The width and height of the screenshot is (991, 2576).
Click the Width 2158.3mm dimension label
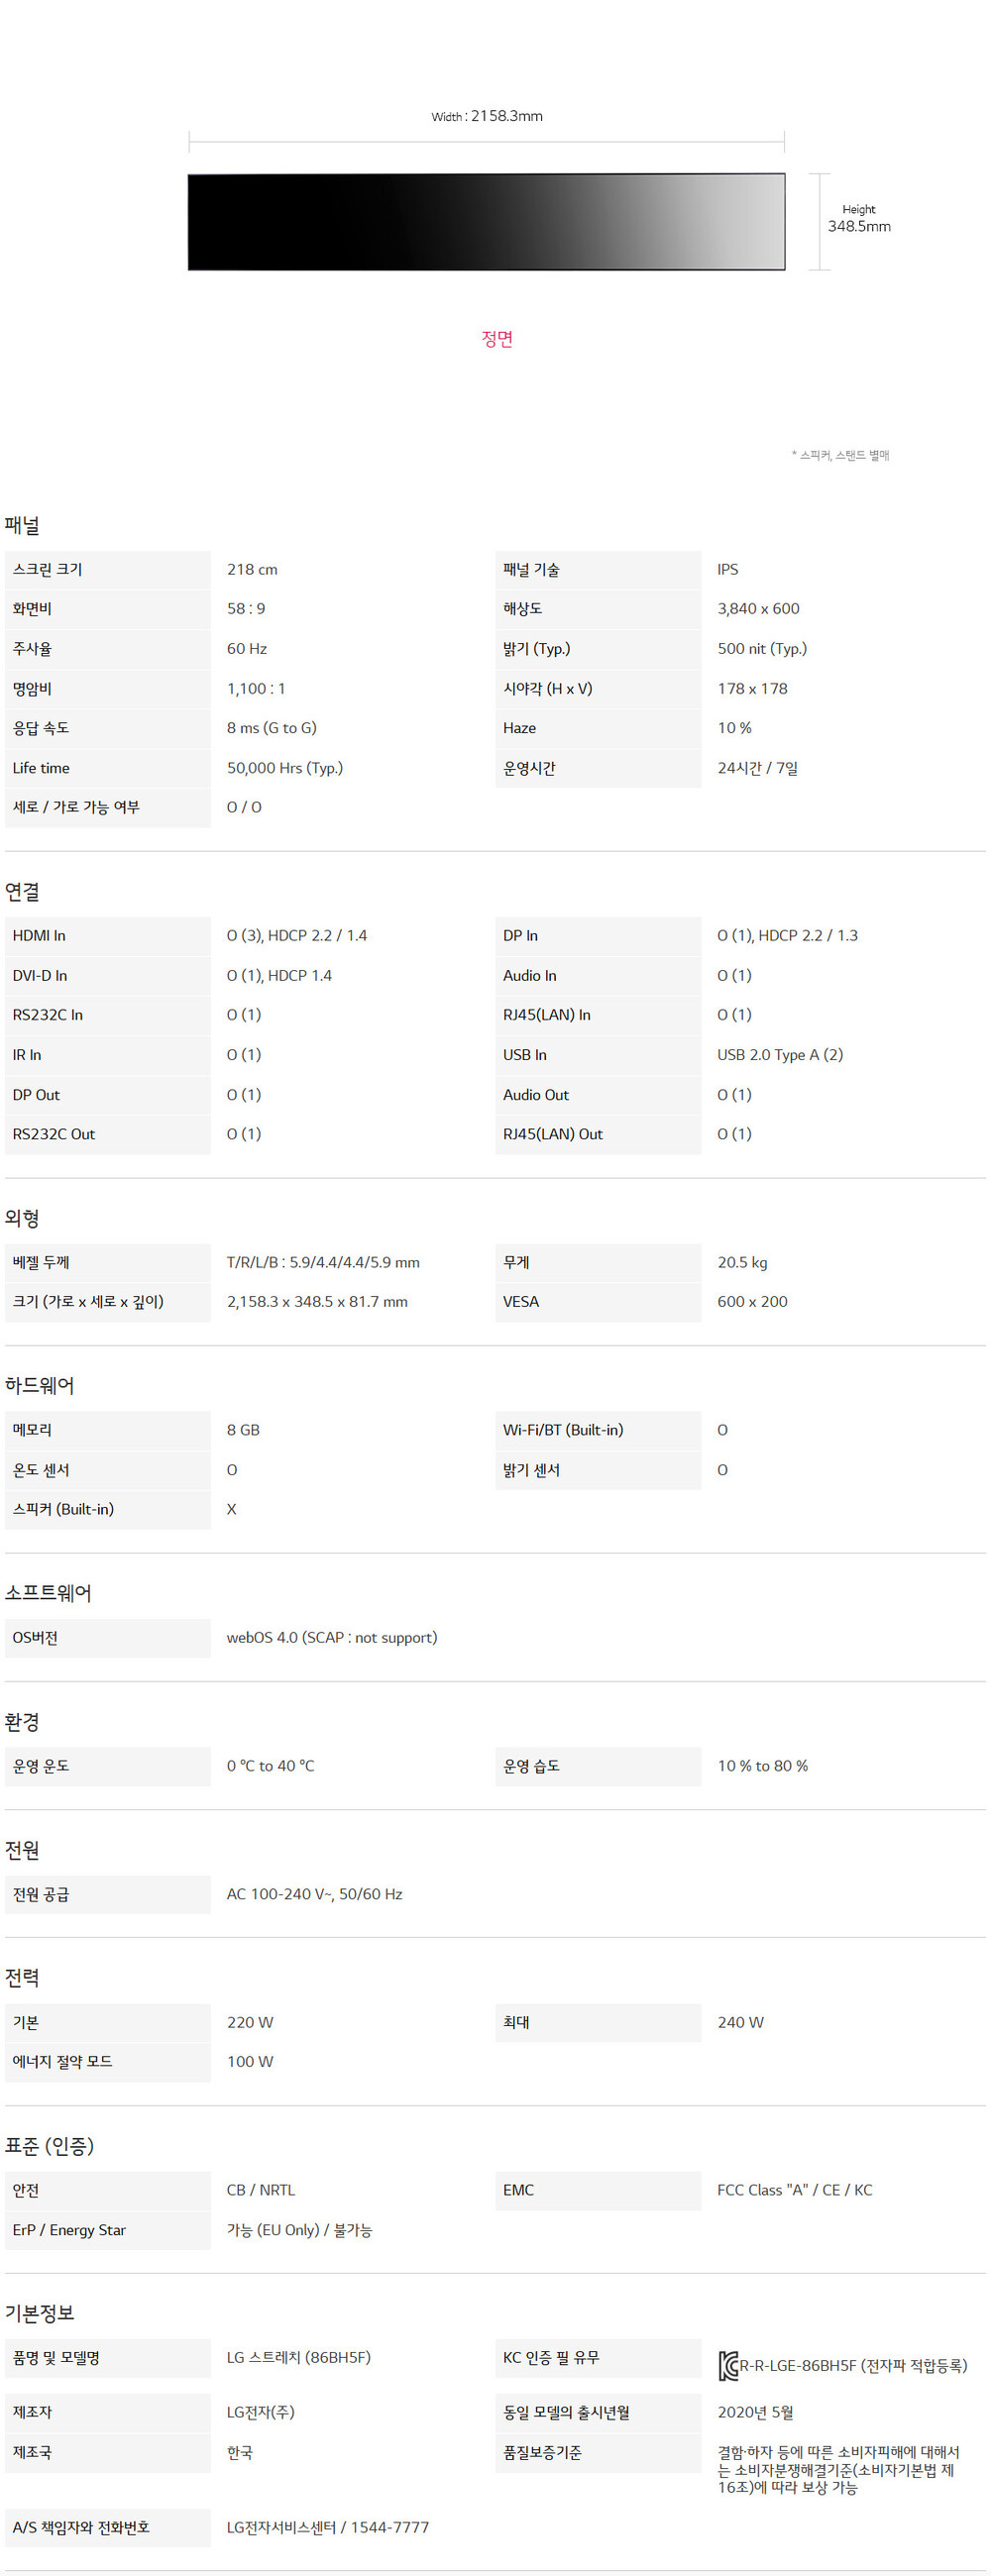(x=487, y=116)
